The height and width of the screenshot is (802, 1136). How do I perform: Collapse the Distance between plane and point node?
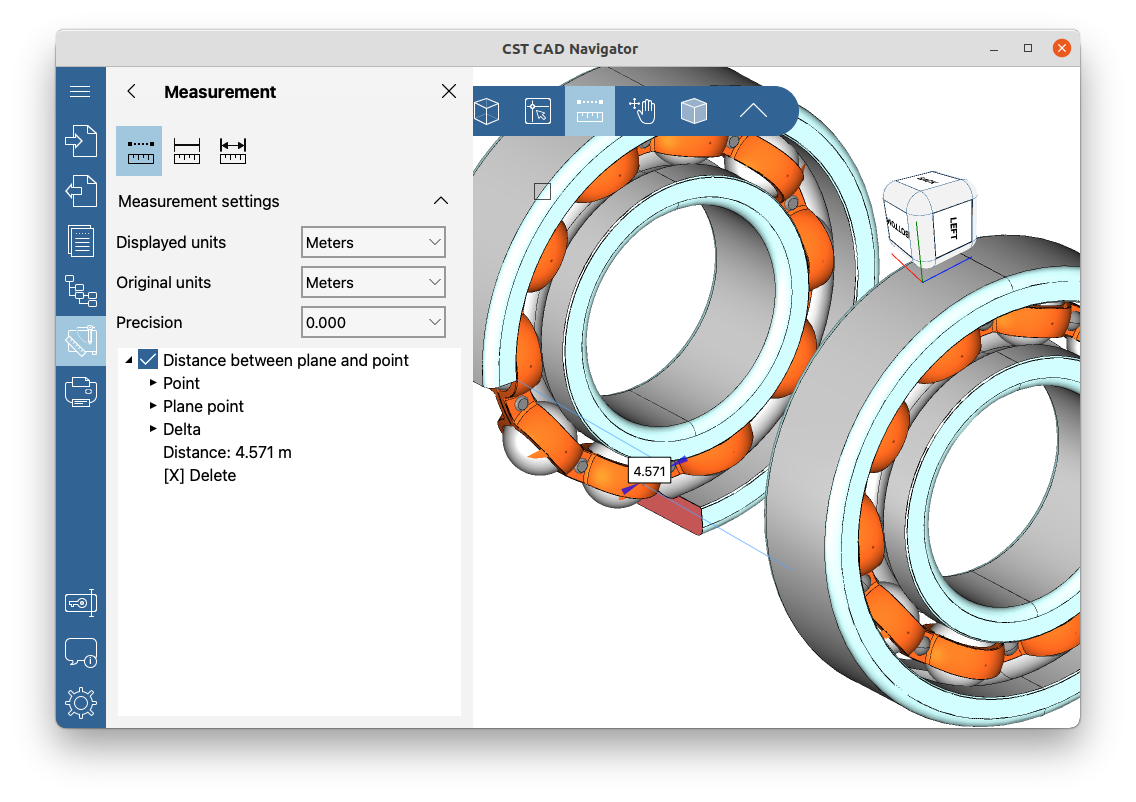[x=129, y=360]
